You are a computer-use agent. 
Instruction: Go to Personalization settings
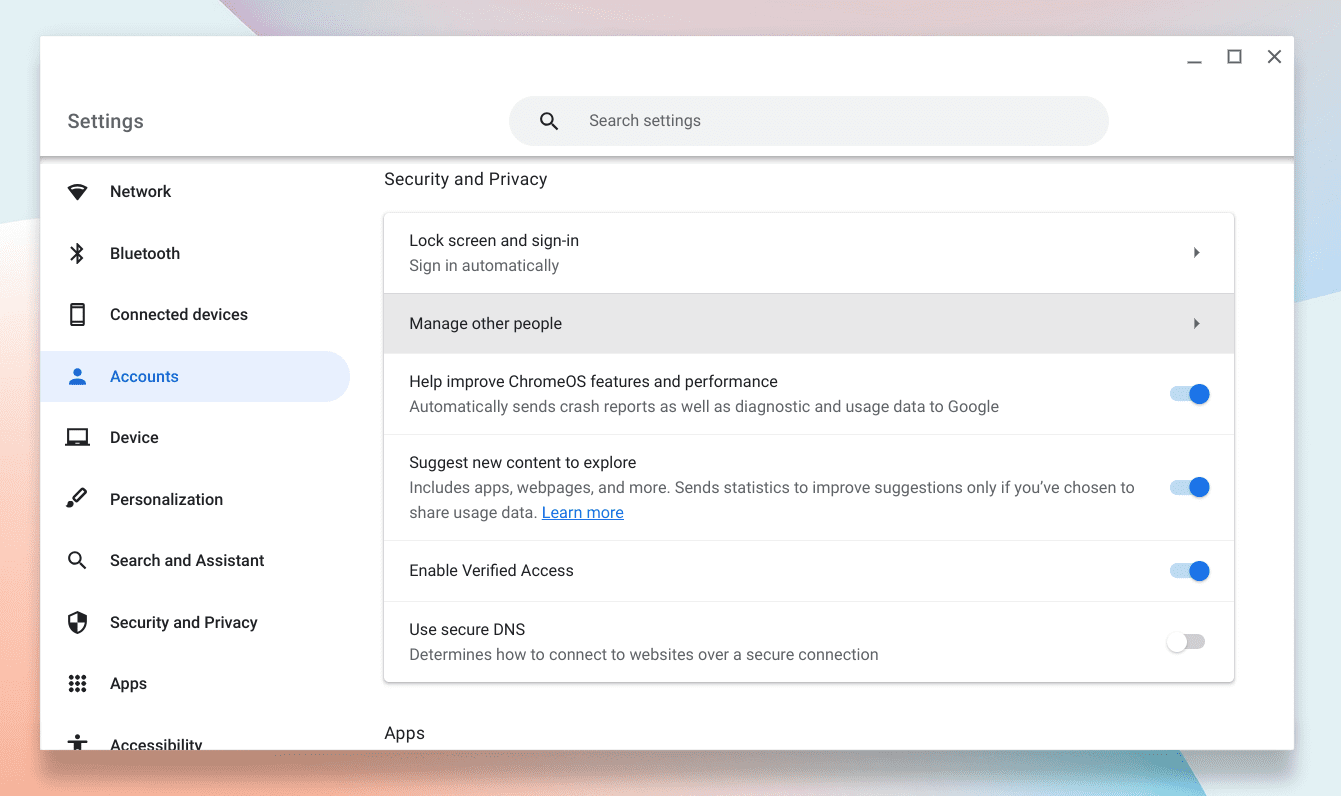(x=195, y=499)
